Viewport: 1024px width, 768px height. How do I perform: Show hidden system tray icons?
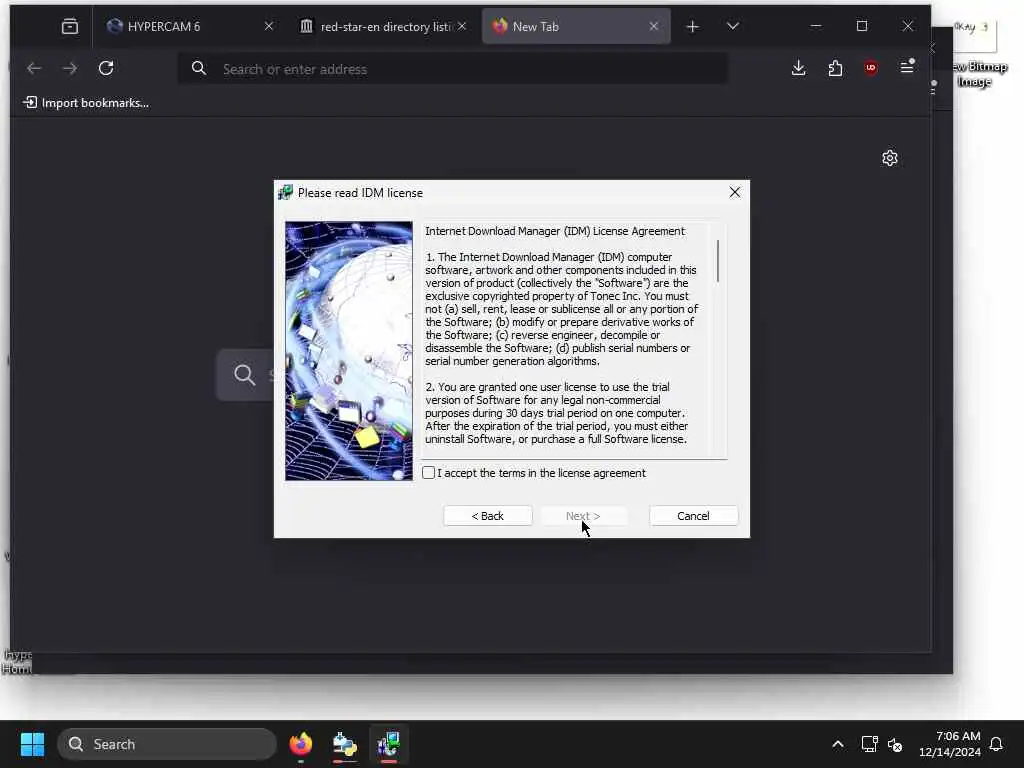tap(838, 744)
